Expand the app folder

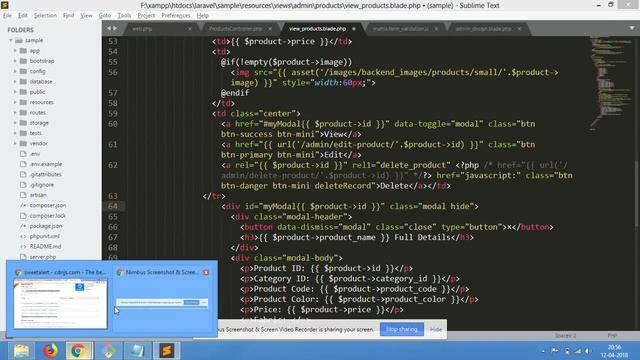pos(16,51)
